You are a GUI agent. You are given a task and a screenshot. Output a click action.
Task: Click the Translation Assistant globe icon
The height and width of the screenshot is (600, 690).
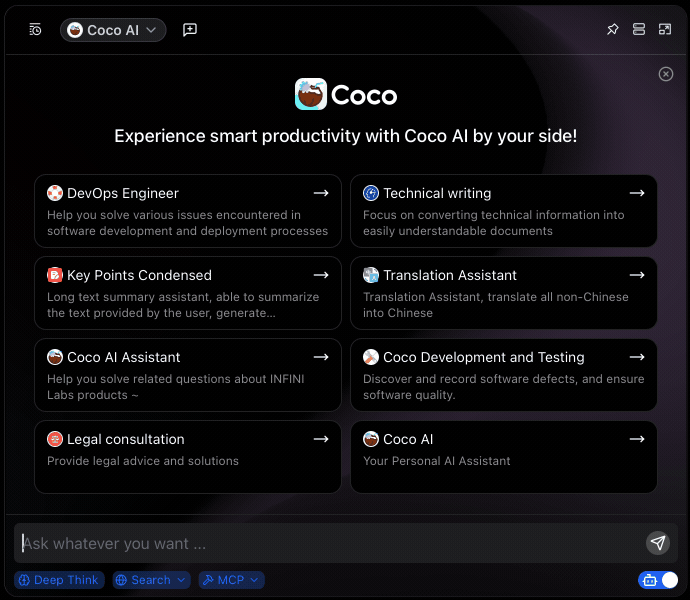[x=371, y=275]
